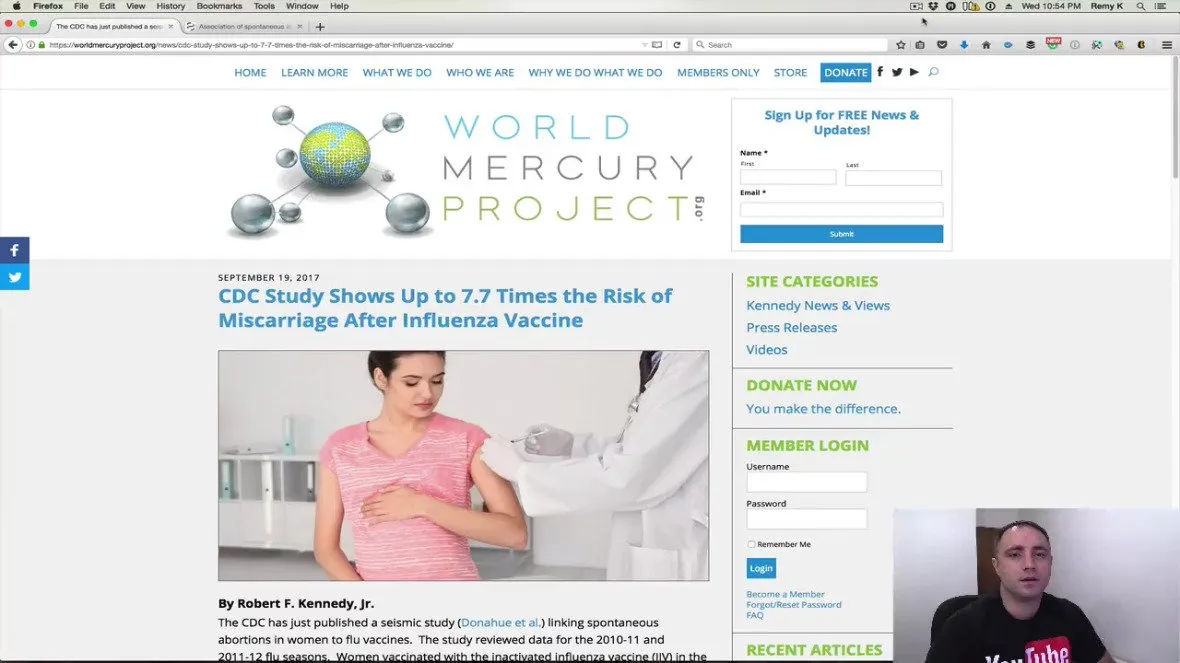Save page to Pocket icon
This screenshot has width=1180, height=663.
(x=941, y=45)
